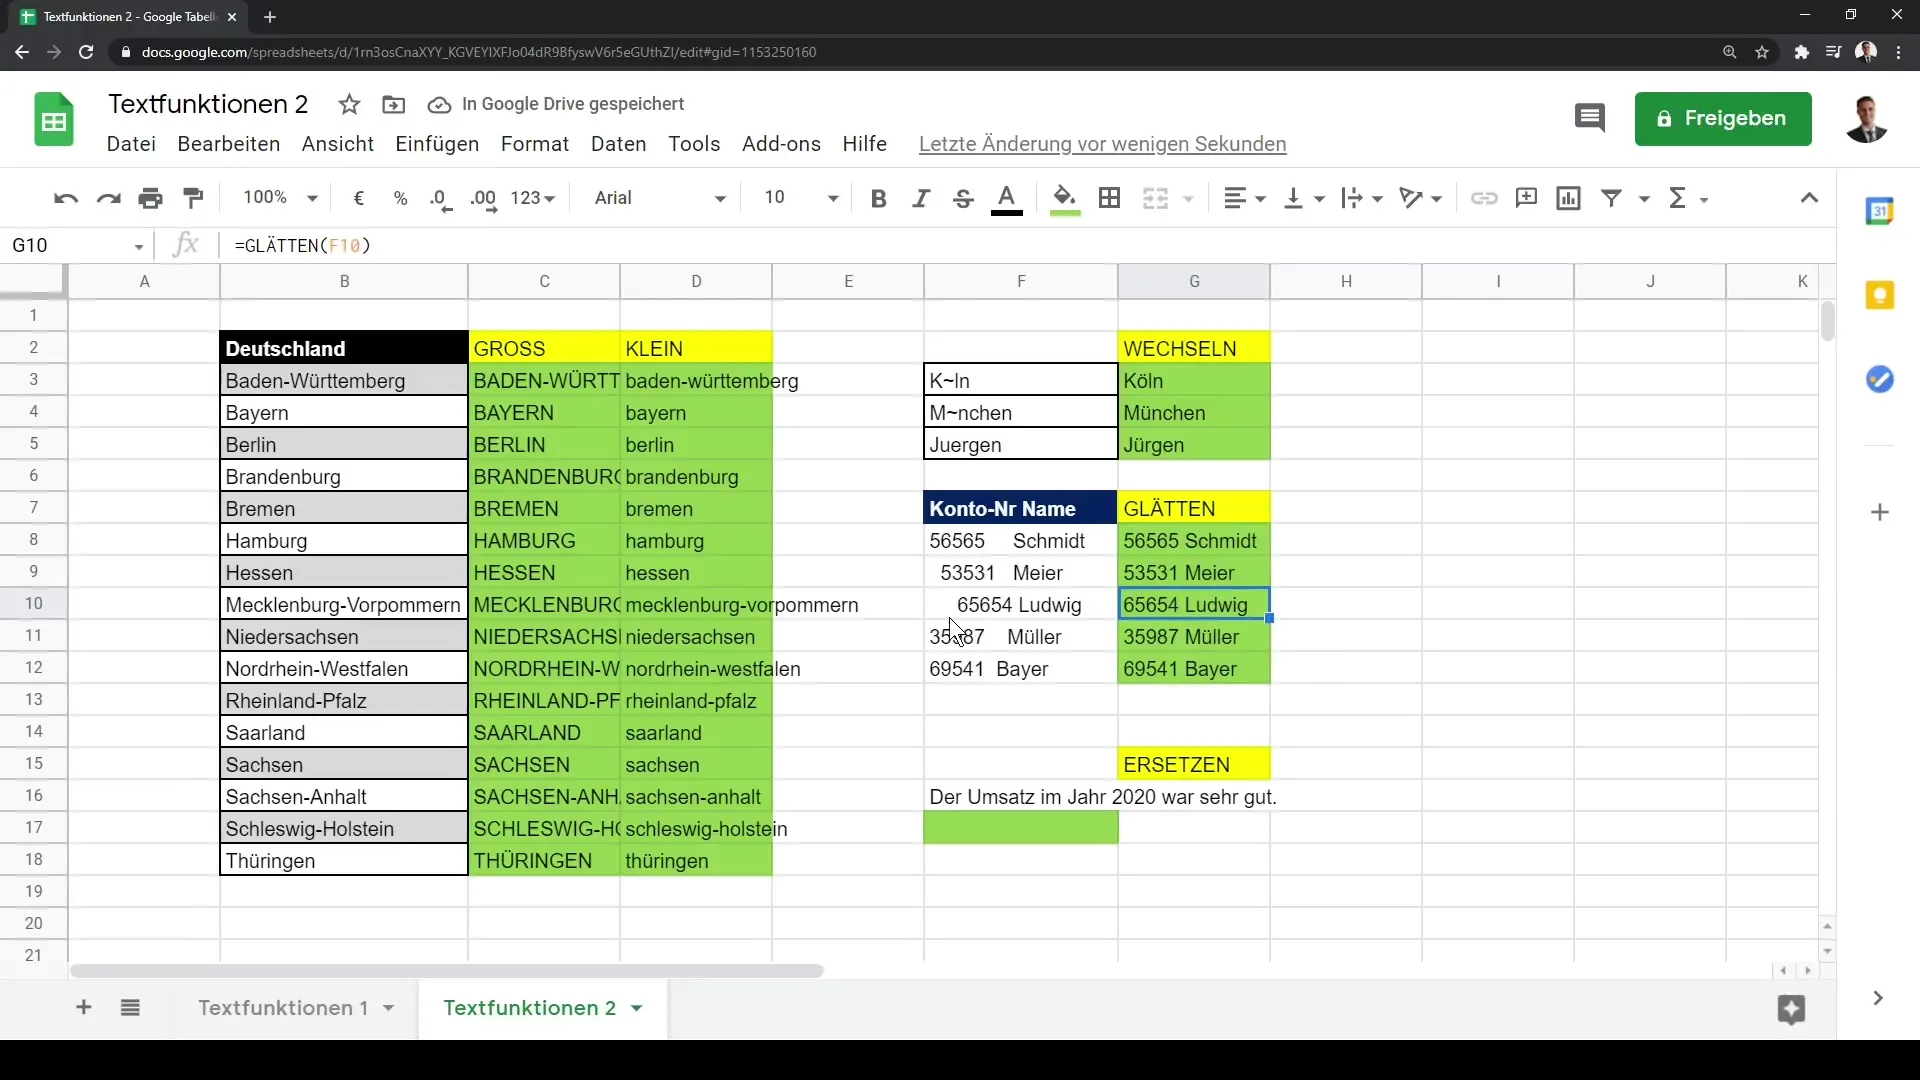Open merge cells type dropdown arrow
The image size is (1920, 1080).
point(1188,198)
